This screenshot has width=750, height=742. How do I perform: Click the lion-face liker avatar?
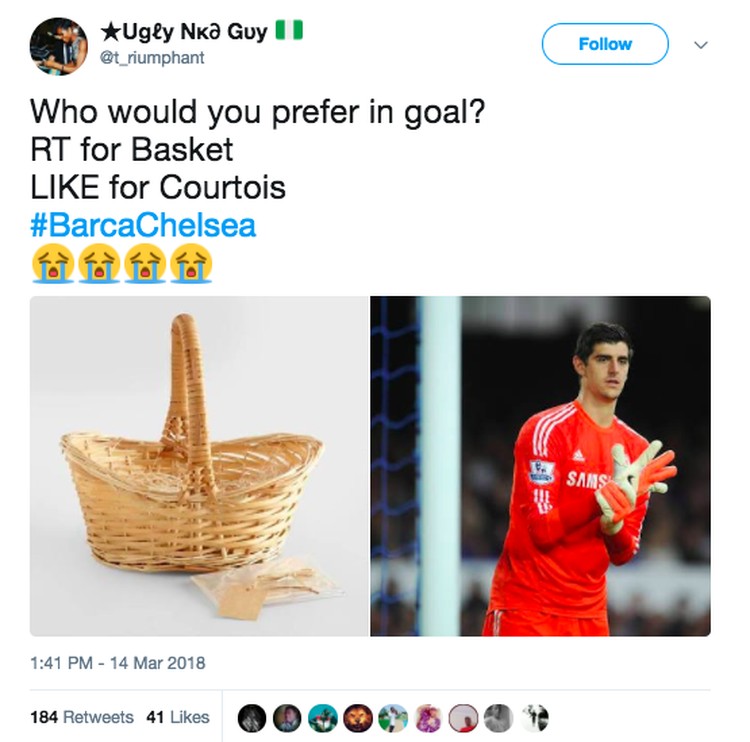coord(358,718)
